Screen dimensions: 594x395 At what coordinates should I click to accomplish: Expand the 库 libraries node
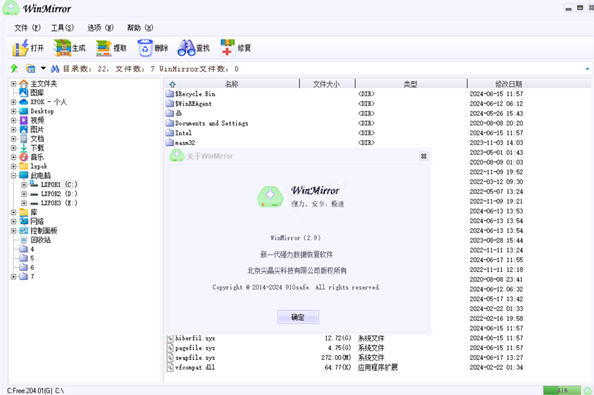click(14, 212)
